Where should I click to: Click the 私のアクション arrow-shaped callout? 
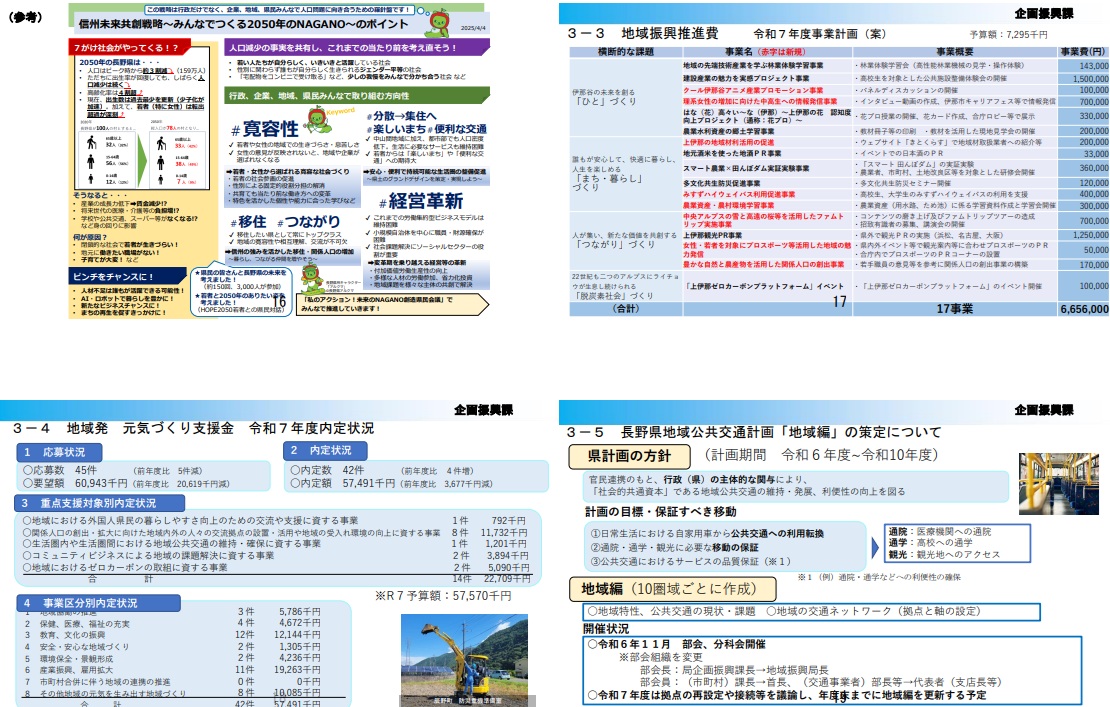pos(394,304)
